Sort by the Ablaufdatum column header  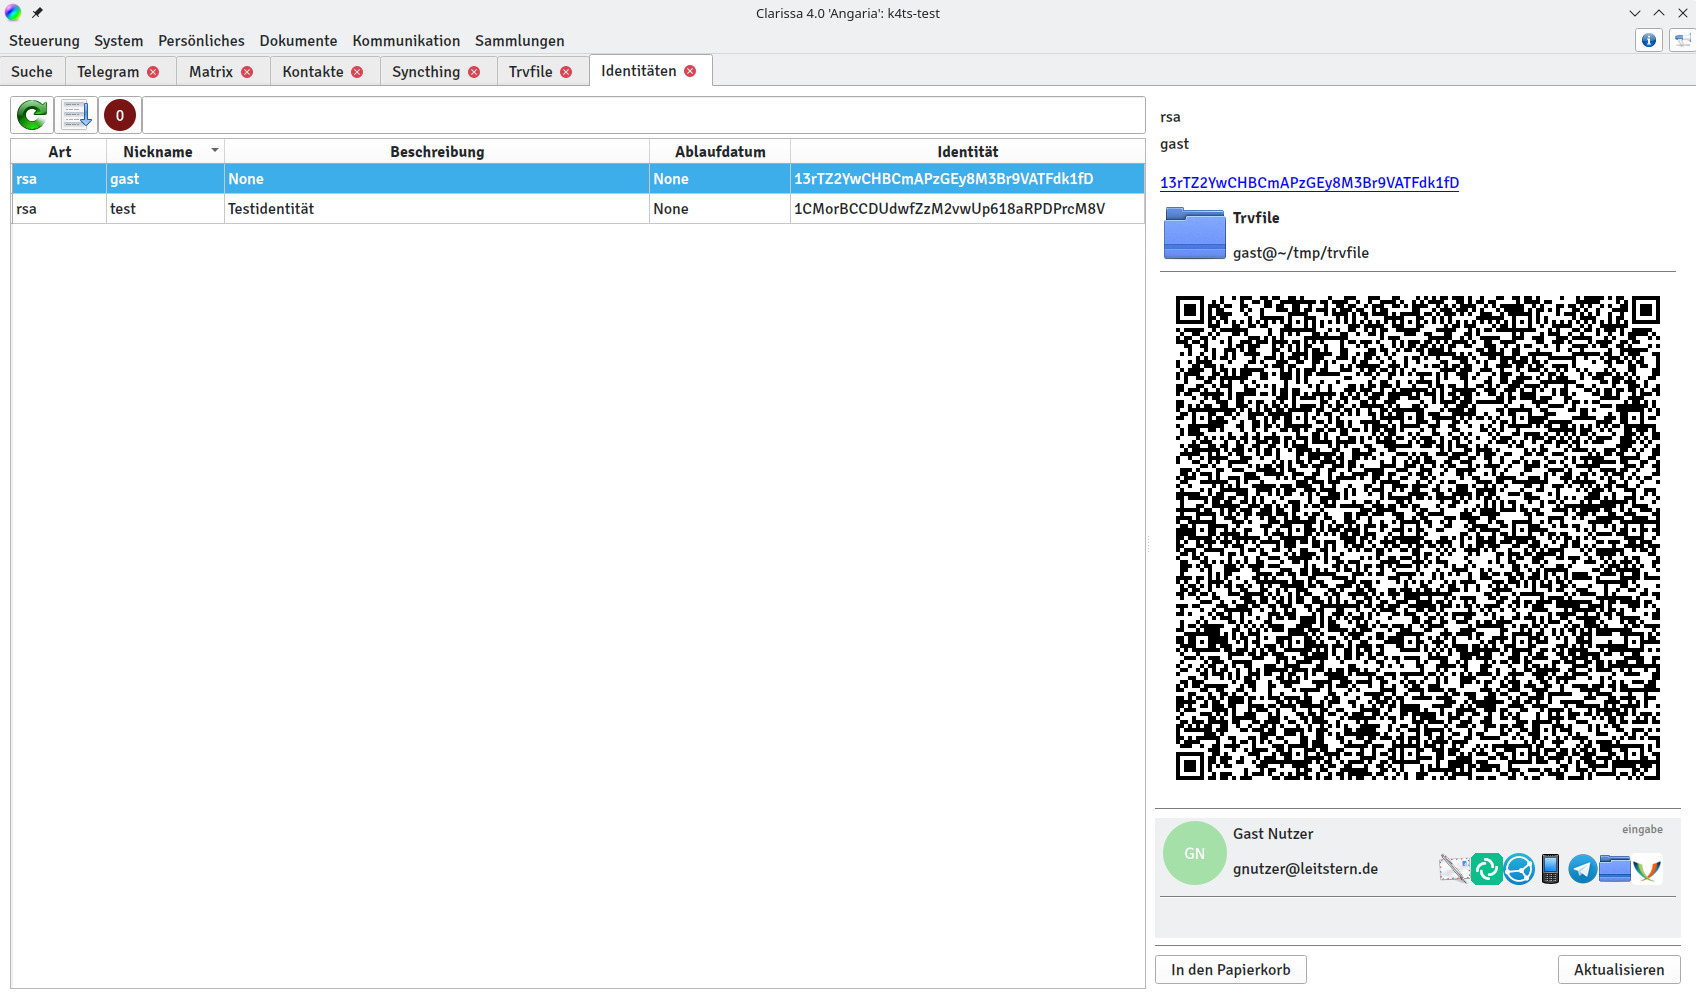click(x=720, y=152)
